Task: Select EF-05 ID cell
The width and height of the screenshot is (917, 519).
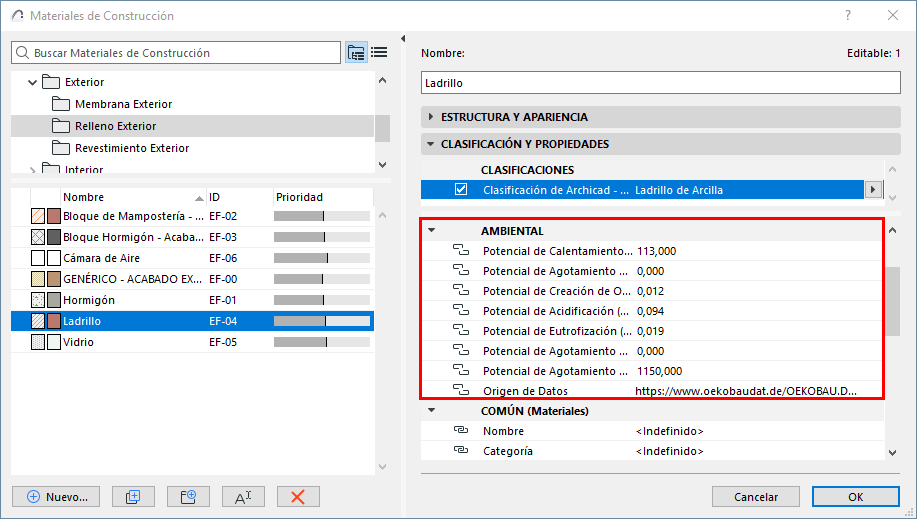Action: pos(223,342)
